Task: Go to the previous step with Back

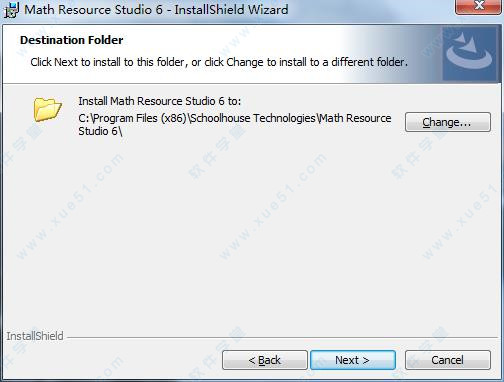Action: 265,360
